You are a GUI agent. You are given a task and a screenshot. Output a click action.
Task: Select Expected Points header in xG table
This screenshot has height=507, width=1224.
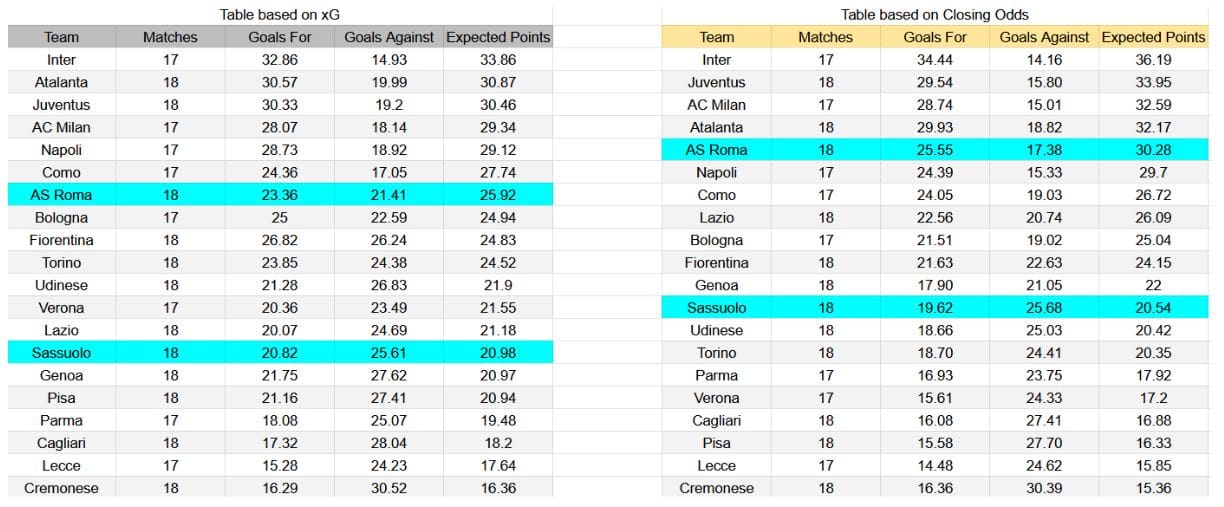click(497, 37)
